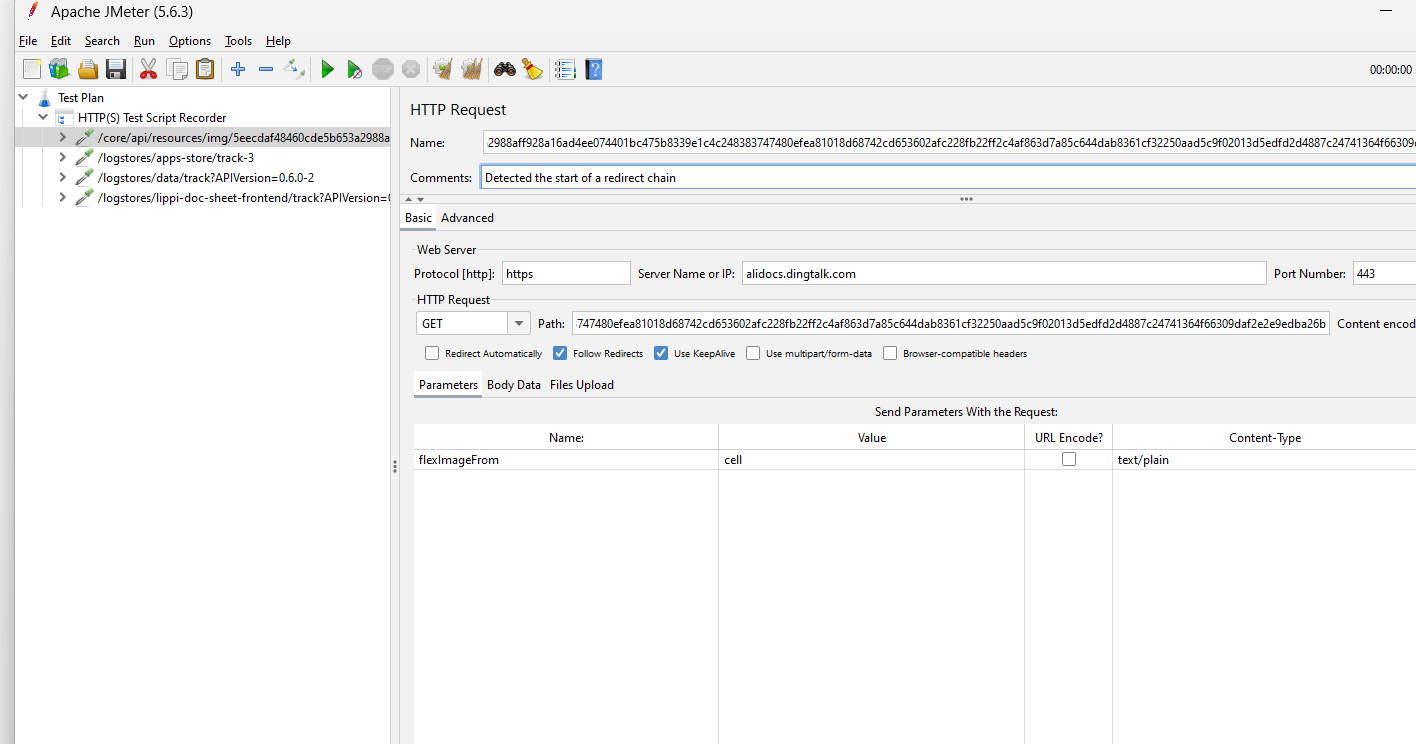Click the Clear All double broom icon

(472, 69)
